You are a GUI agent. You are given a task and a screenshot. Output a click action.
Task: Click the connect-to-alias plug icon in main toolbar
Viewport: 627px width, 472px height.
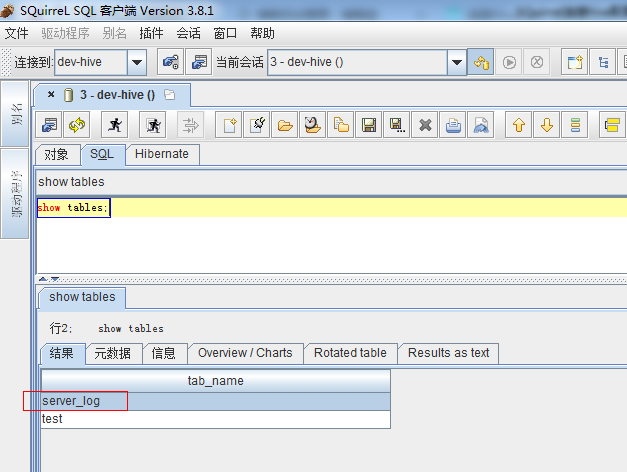[171, 62]
